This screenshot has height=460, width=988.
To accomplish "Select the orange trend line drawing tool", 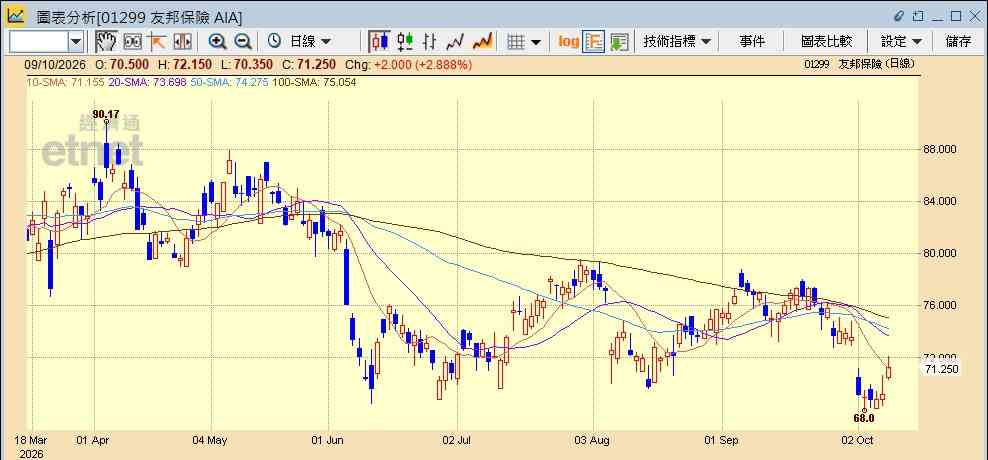I will pos(157,42).
